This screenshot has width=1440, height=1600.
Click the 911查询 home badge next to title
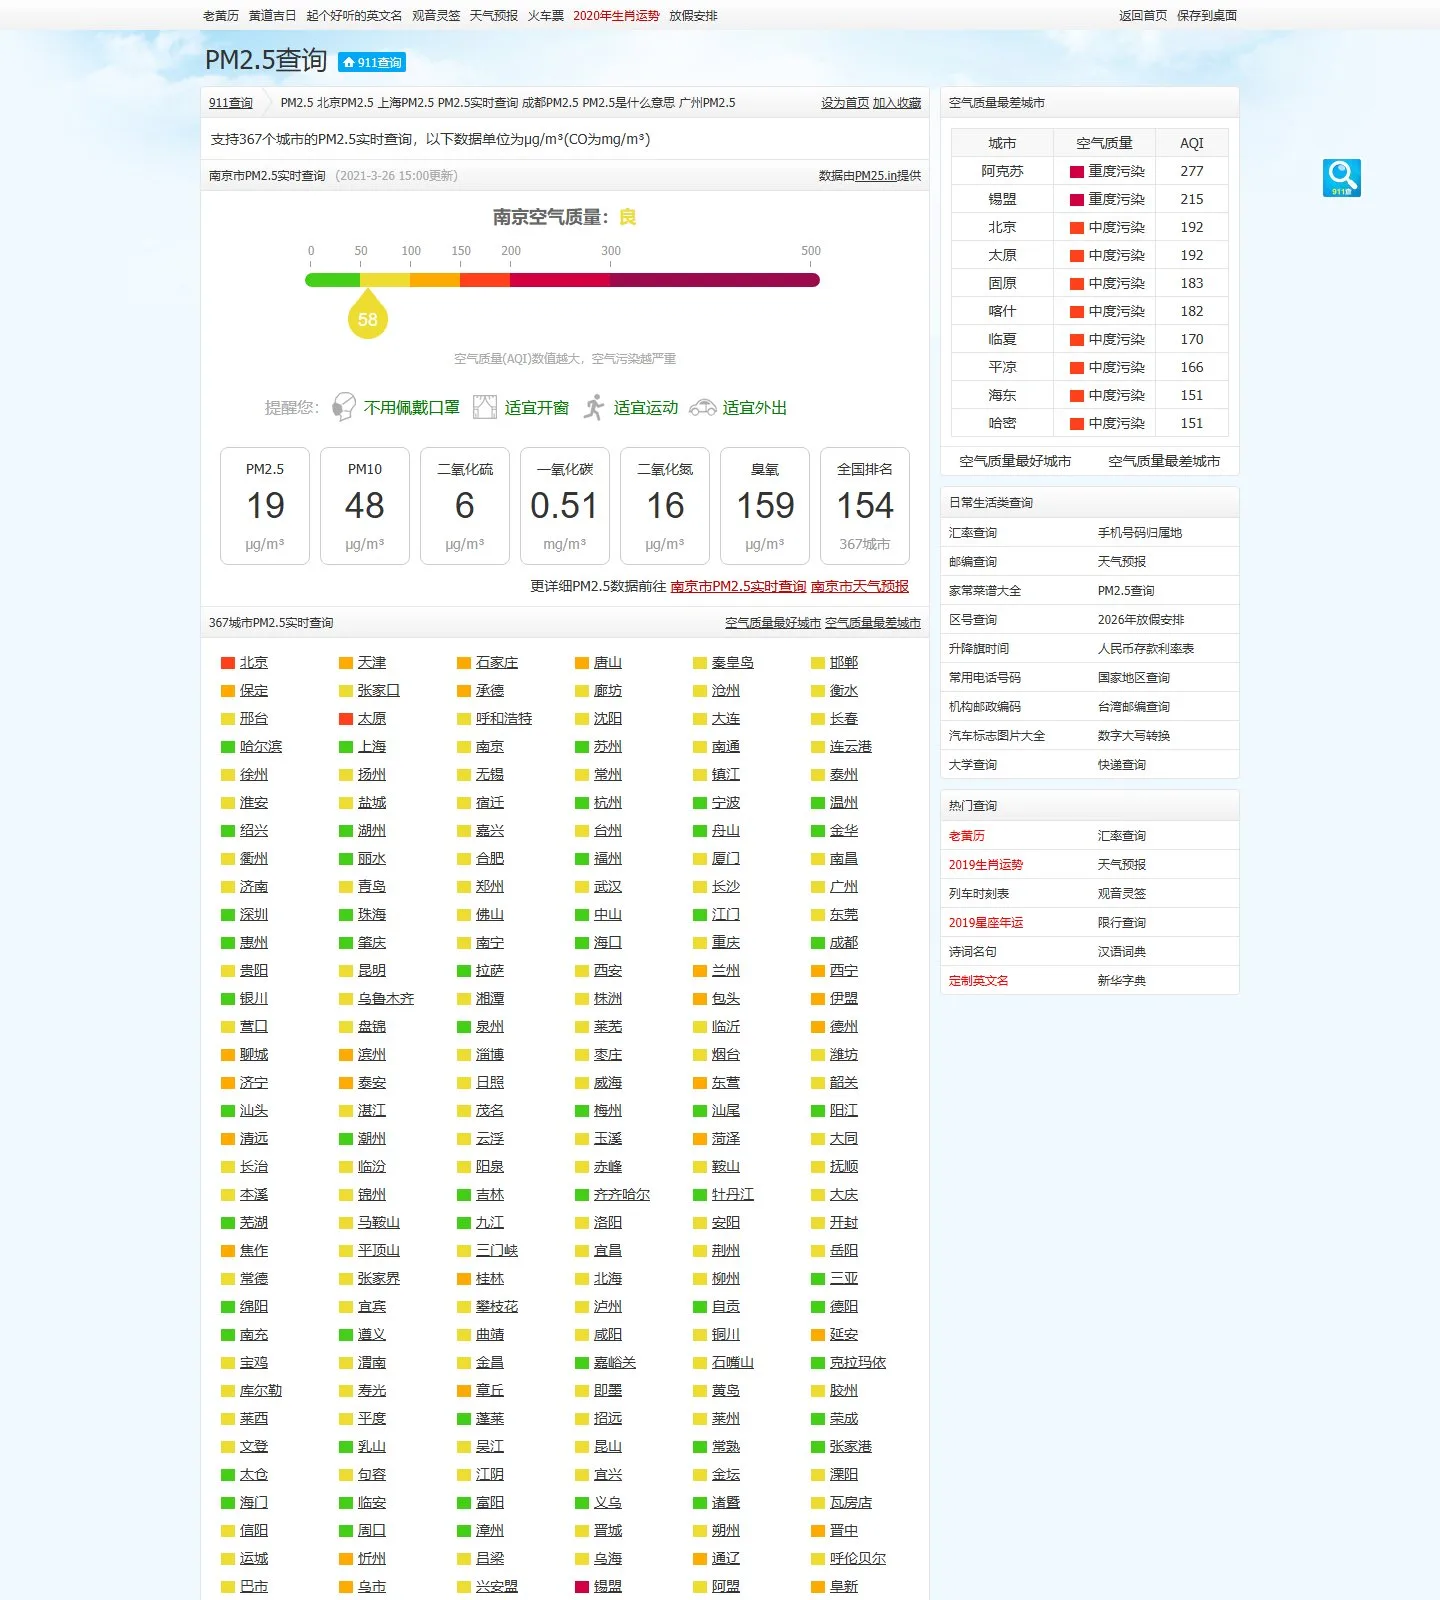pyautogui.click(x=372, y=62)
